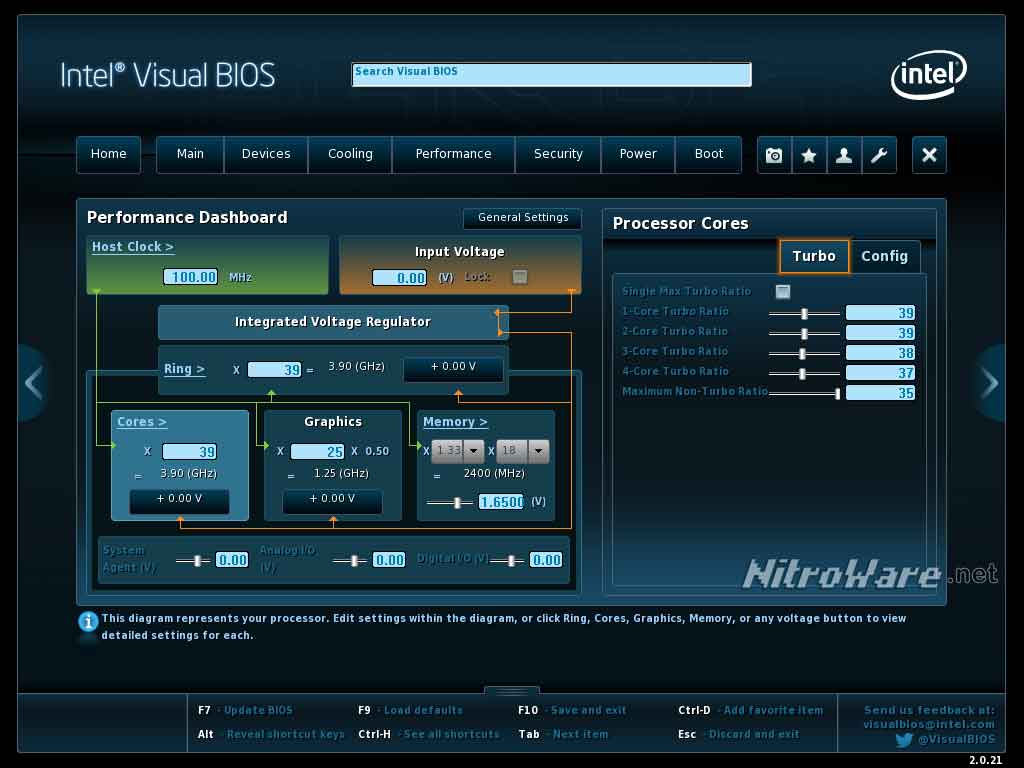Click the VisualBIOS Twitter bird icon

coord(904,740)
